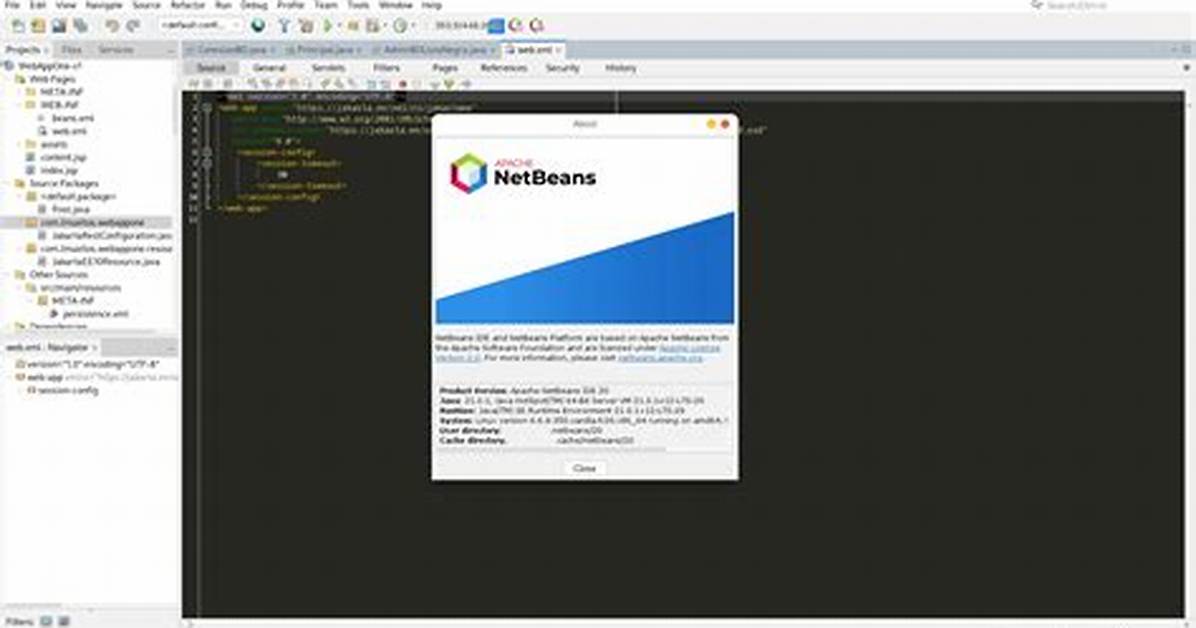Image resolution: width=1196 pixels, height=628 pixels.
Task: Select the web-app node in the Navigator
Action: click(44, 377)
